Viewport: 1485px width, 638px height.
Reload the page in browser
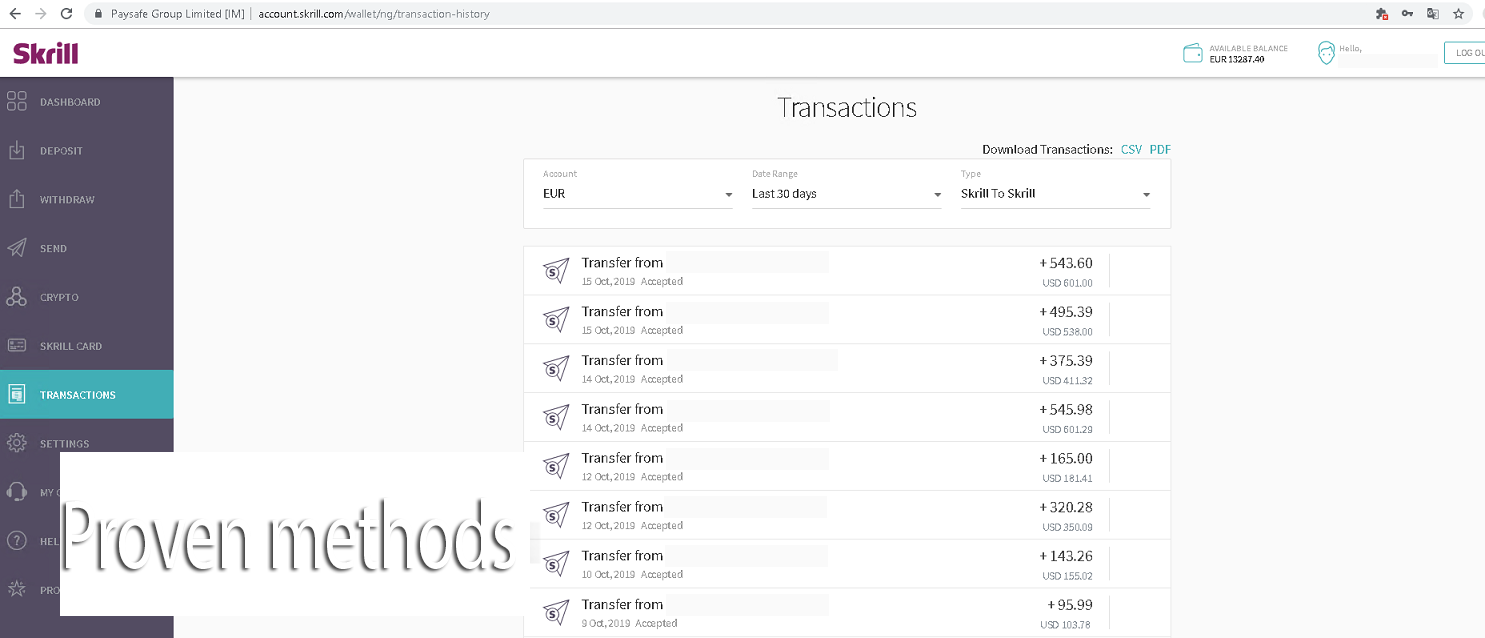[x=66, y=14]
